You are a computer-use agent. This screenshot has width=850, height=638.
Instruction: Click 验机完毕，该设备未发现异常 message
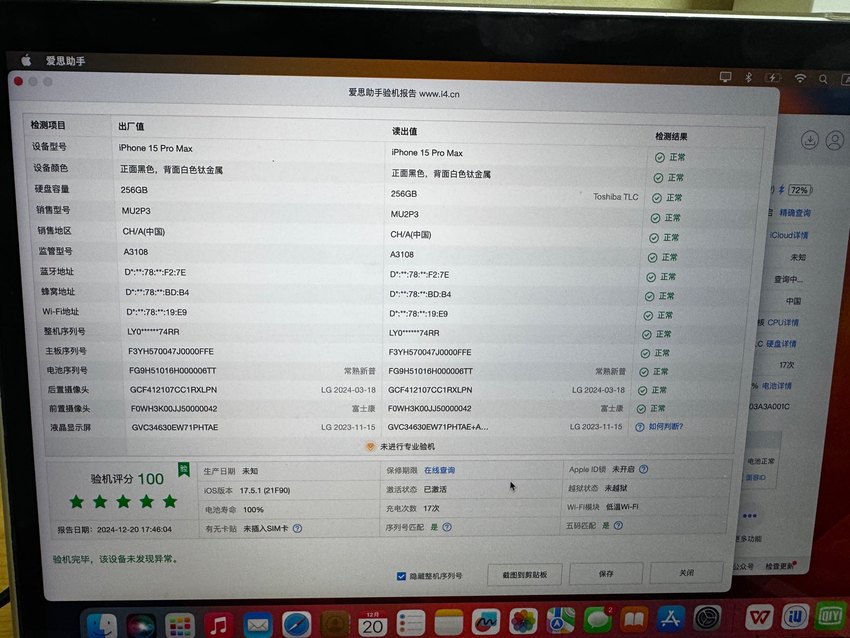pos(115,559)
